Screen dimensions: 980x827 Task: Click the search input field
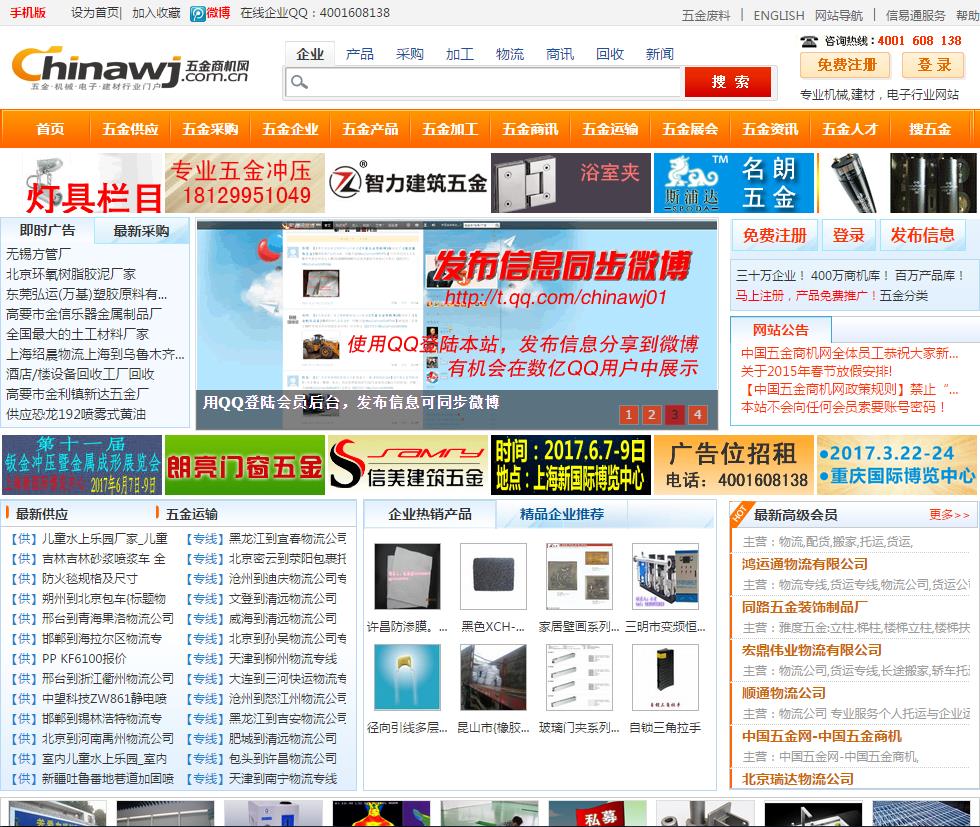click(483, 82)
